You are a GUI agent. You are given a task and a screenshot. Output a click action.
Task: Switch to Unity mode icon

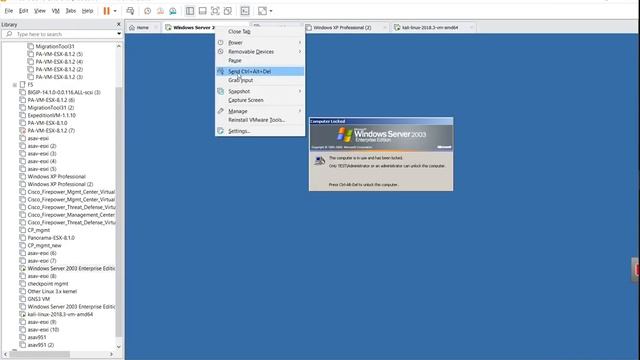click(228, 11)
